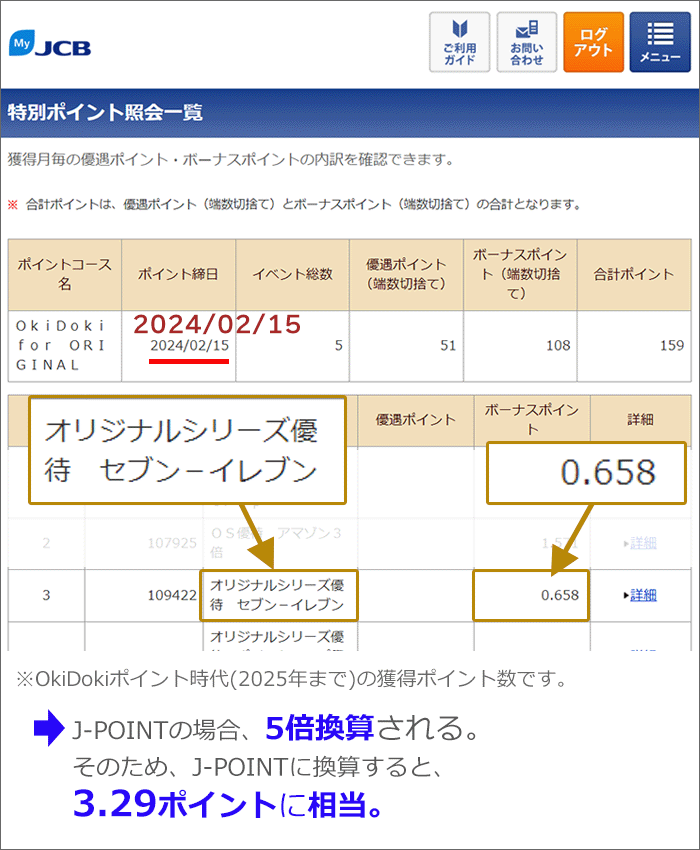Select the date 2024/02/15 under the ポイント締日 column
700x850 pixels.
(x=190, y=345)
